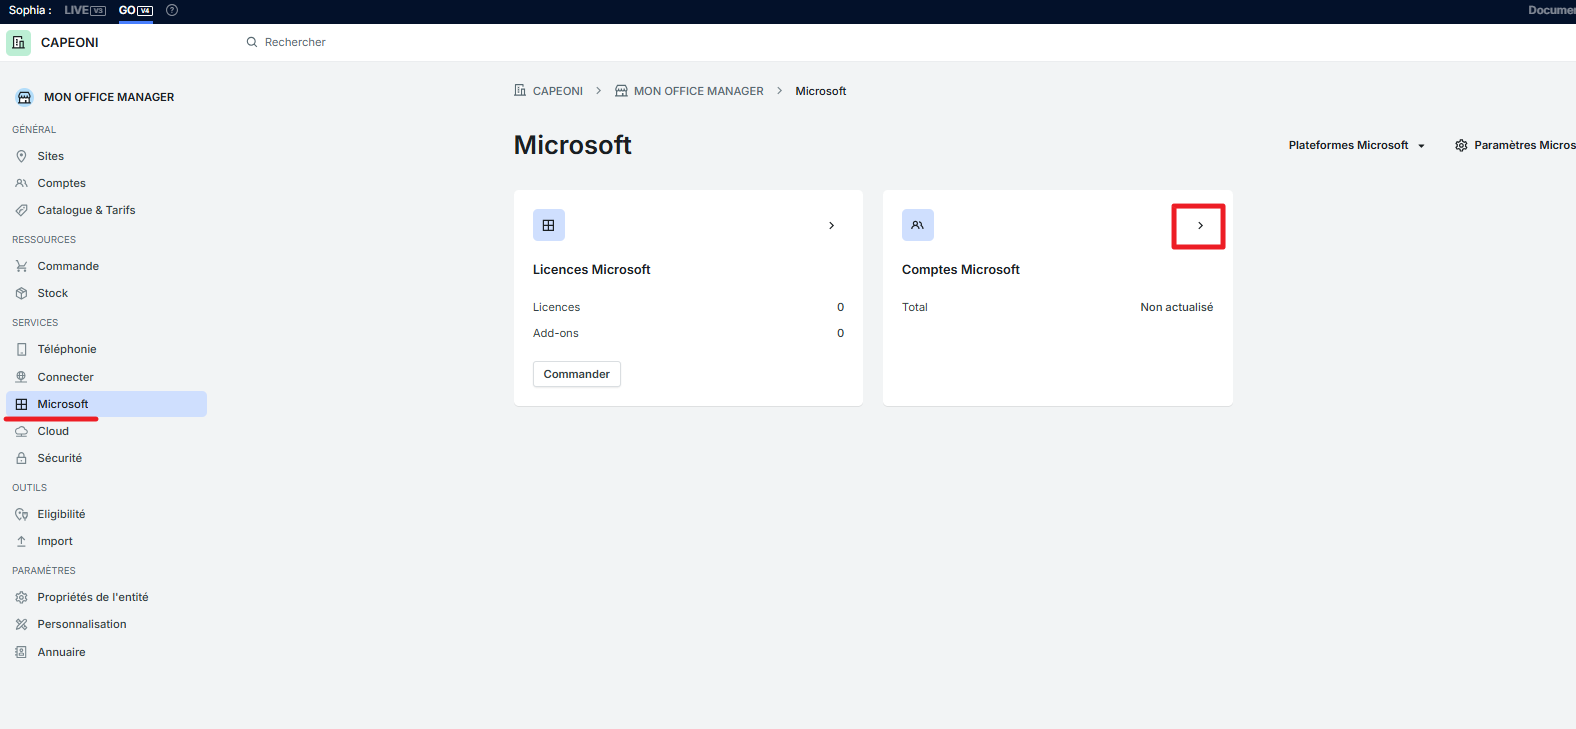Click the Personnalisation tools icon
Screen dimensions: 1576x729
tap(21, 624)
